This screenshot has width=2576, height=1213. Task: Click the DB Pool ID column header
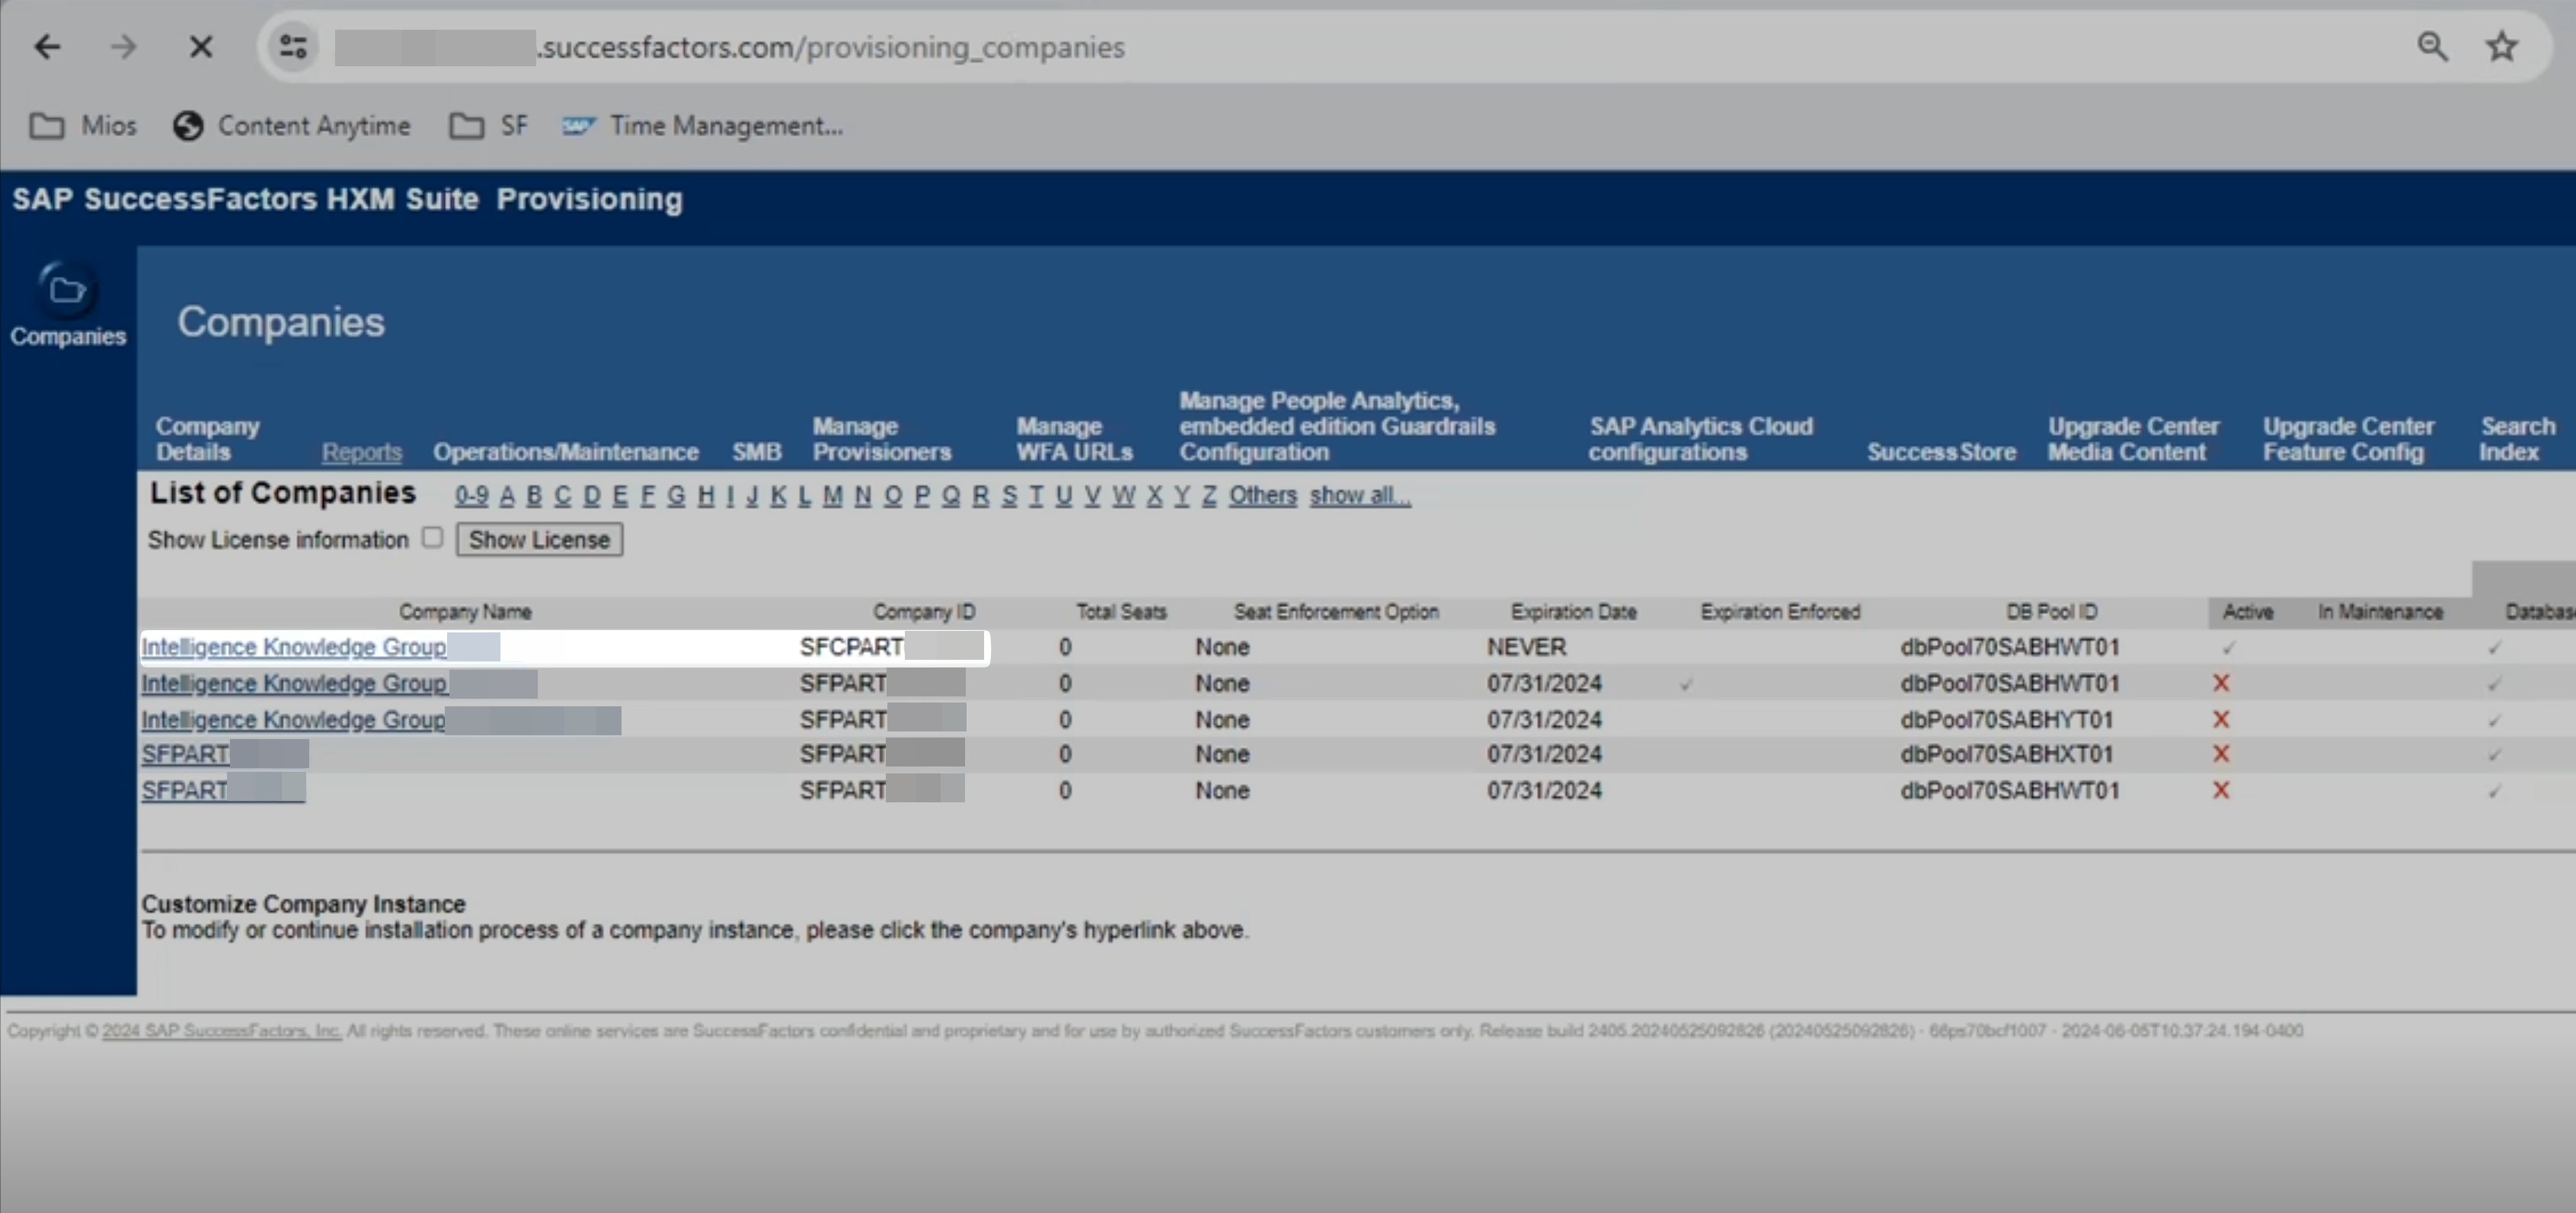pos(2051,612)
